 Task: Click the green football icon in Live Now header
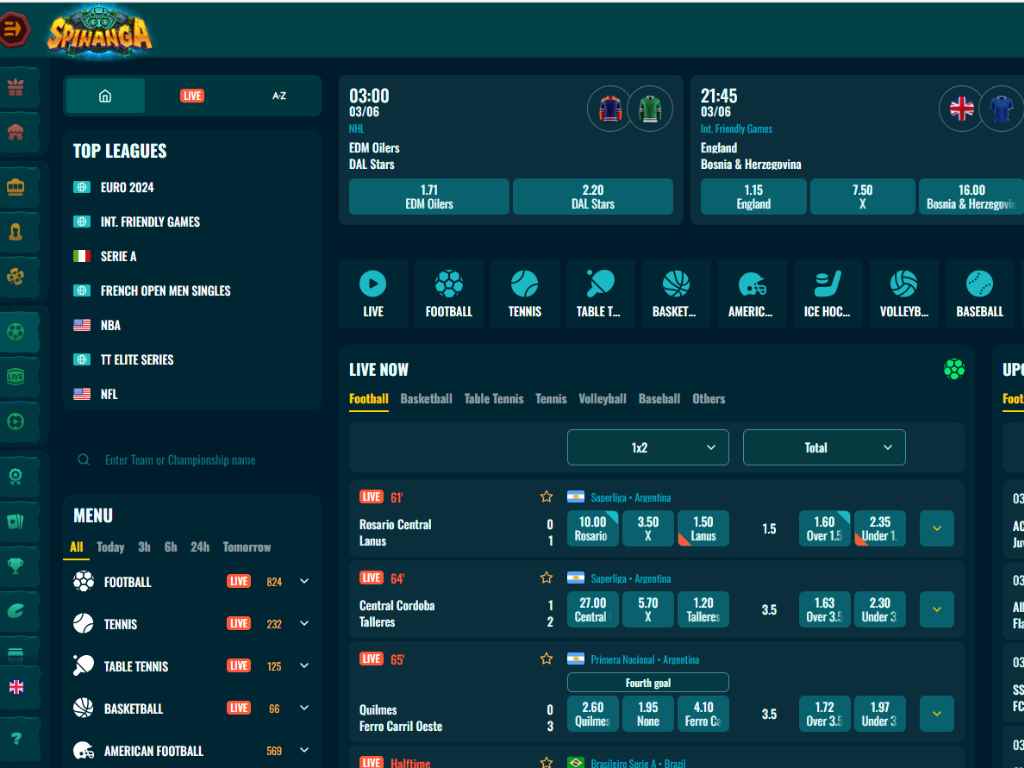[954, 369]
